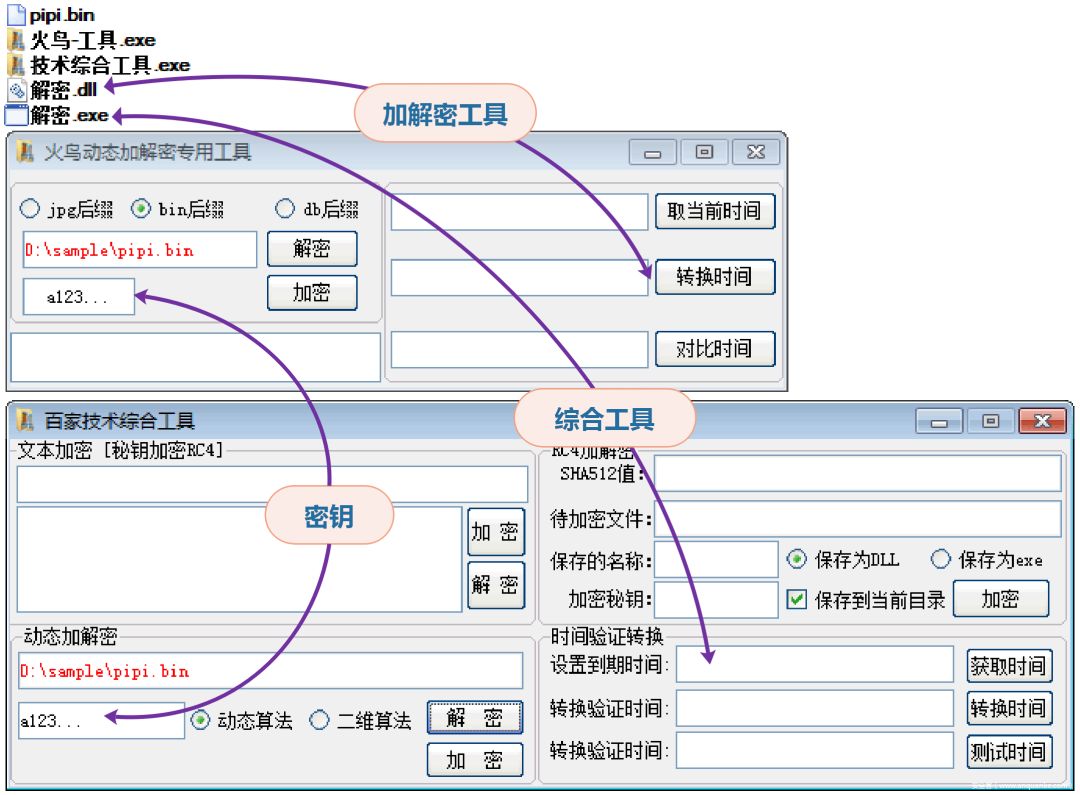
Task: Click 保存的名称 input field
Action: click(716, 559)
